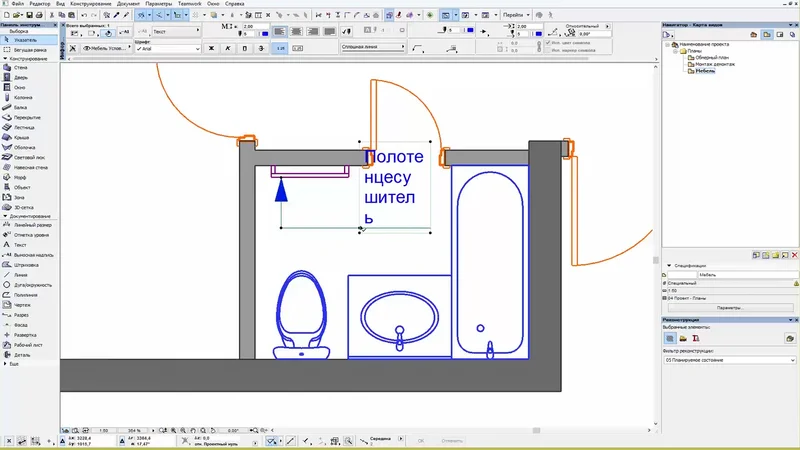Toggle bold (Ж) text formatting
800x450 pixels.
211,48
